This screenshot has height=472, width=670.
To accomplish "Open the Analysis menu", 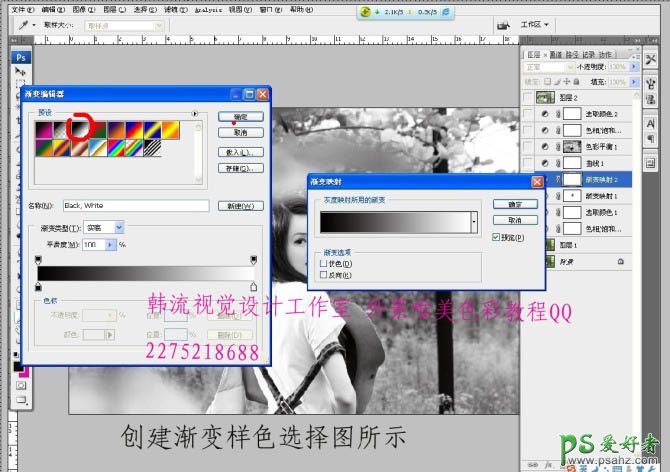I will [208, 6].
